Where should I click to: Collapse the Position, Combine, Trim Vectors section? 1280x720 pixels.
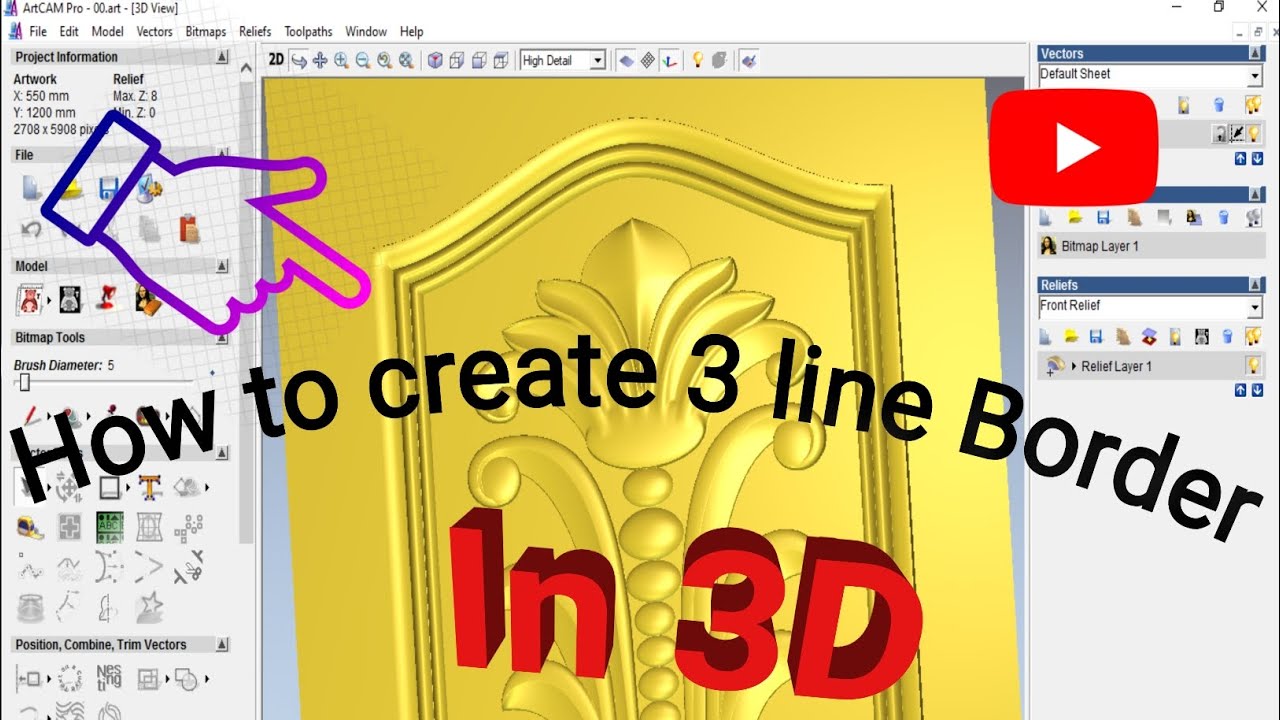222,645
